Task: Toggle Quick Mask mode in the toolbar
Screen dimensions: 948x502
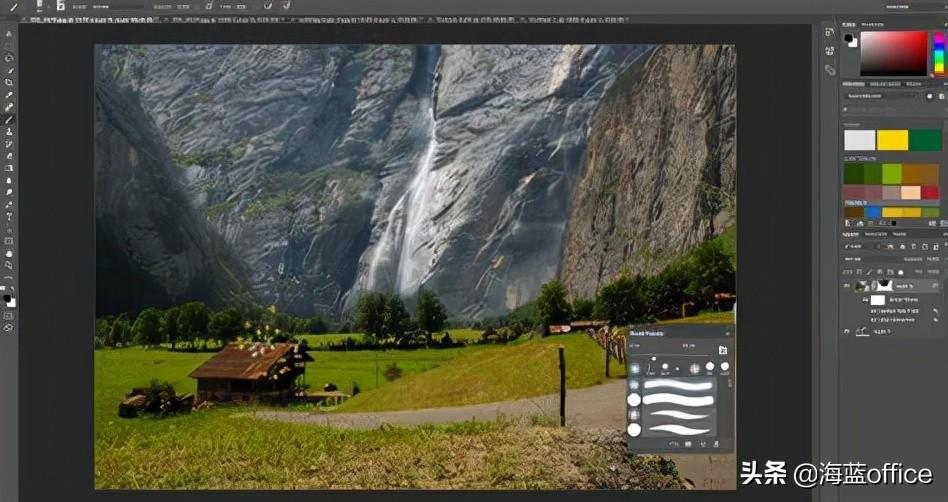Action: click(x=8, y=316)
